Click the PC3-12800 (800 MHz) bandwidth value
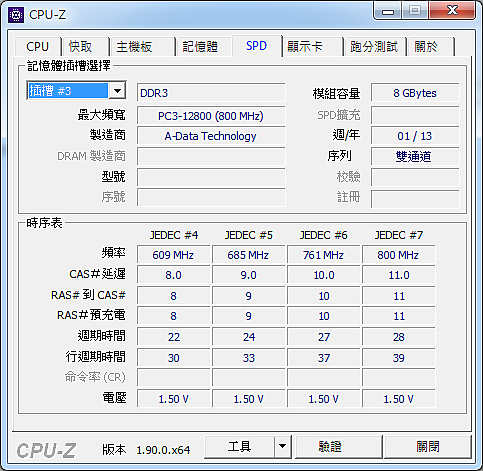The image size is (483, 471). coord(211,116)
